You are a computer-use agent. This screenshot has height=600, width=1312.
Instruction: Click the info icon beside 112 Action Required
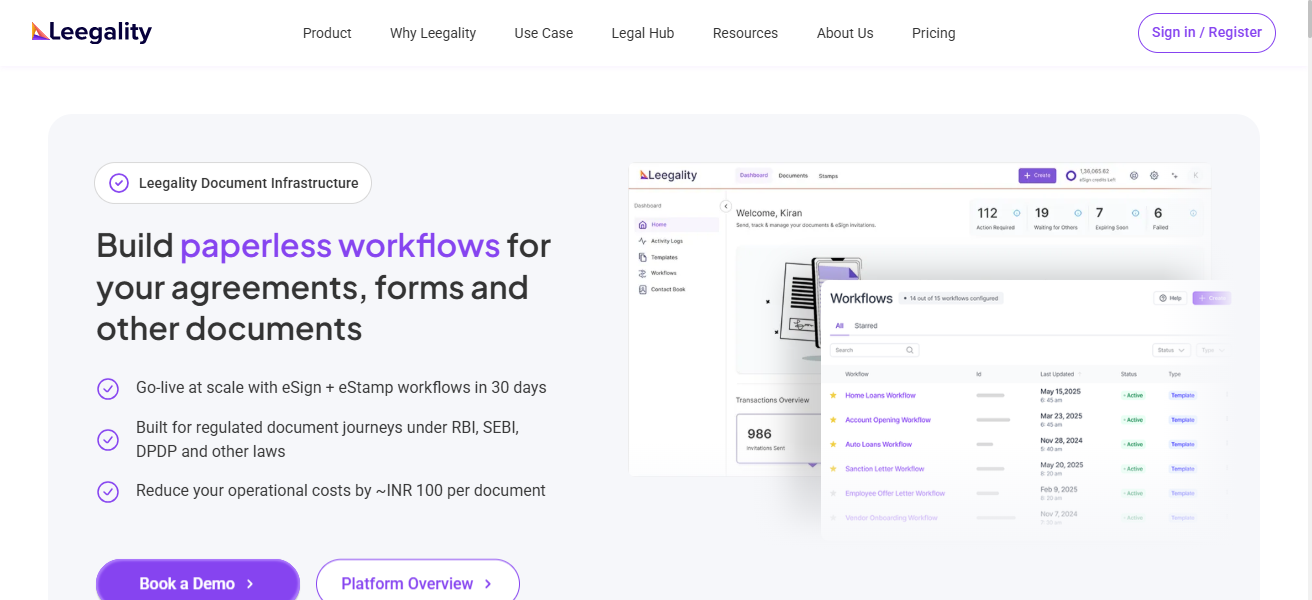(1017, 213)
